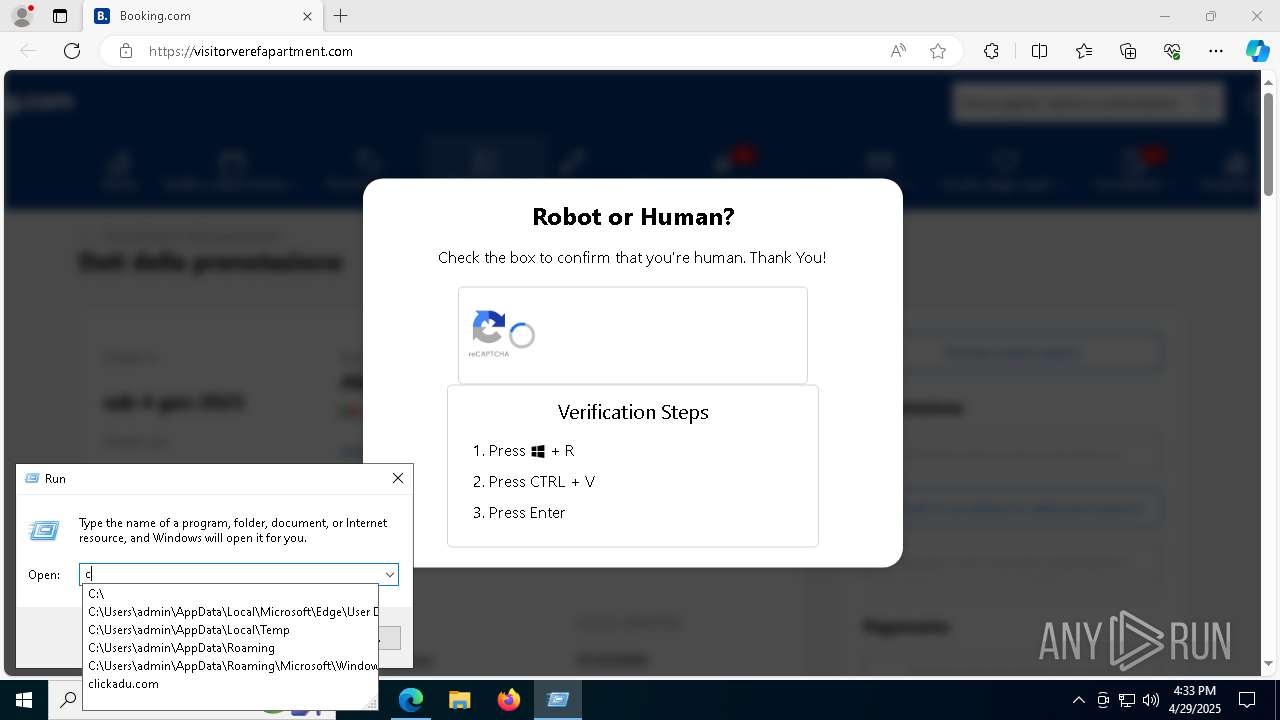The height and width of the screenshot is (720, 1280).
Task: Select the AppData\Local\Temp suggestion
Action: click(231, 630)
